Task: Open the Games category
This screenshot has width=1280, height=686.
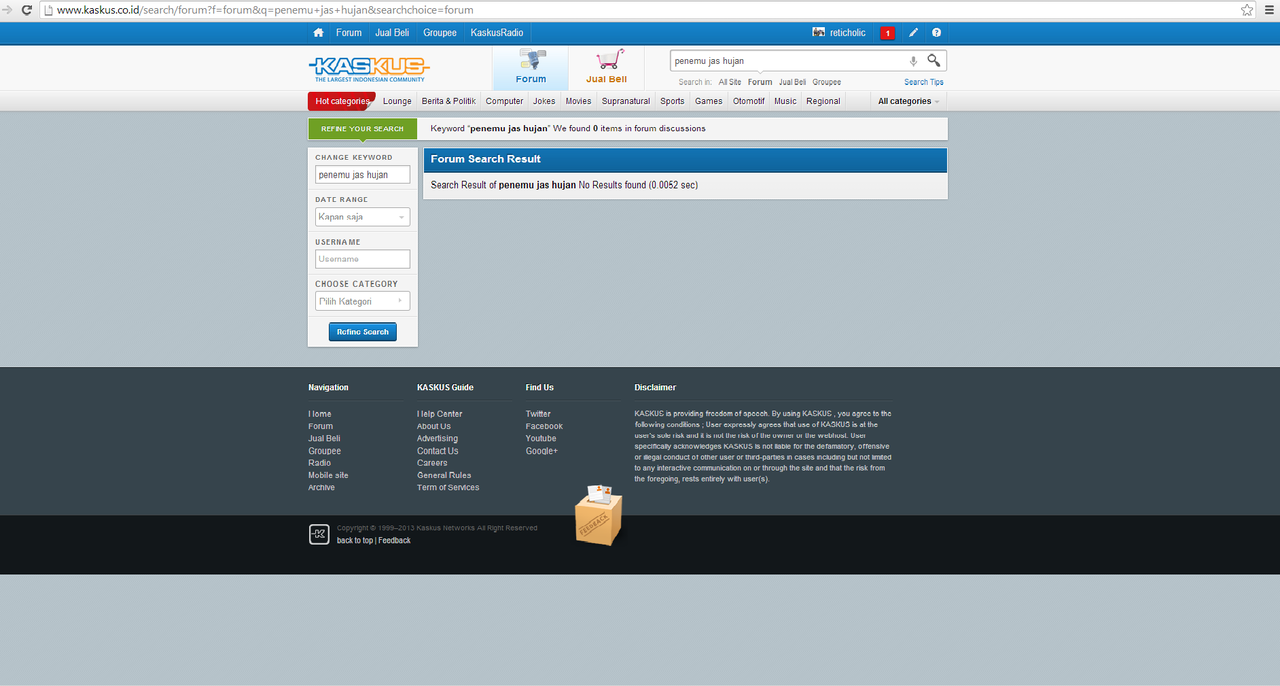Action: pyautogui.click(x=709, y=101)
